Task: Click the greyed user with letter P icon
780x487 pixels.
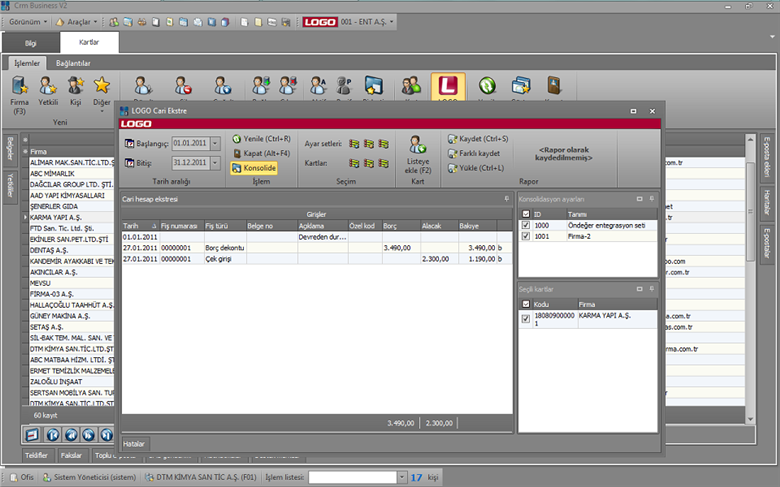Action: [x=344, y=86]
